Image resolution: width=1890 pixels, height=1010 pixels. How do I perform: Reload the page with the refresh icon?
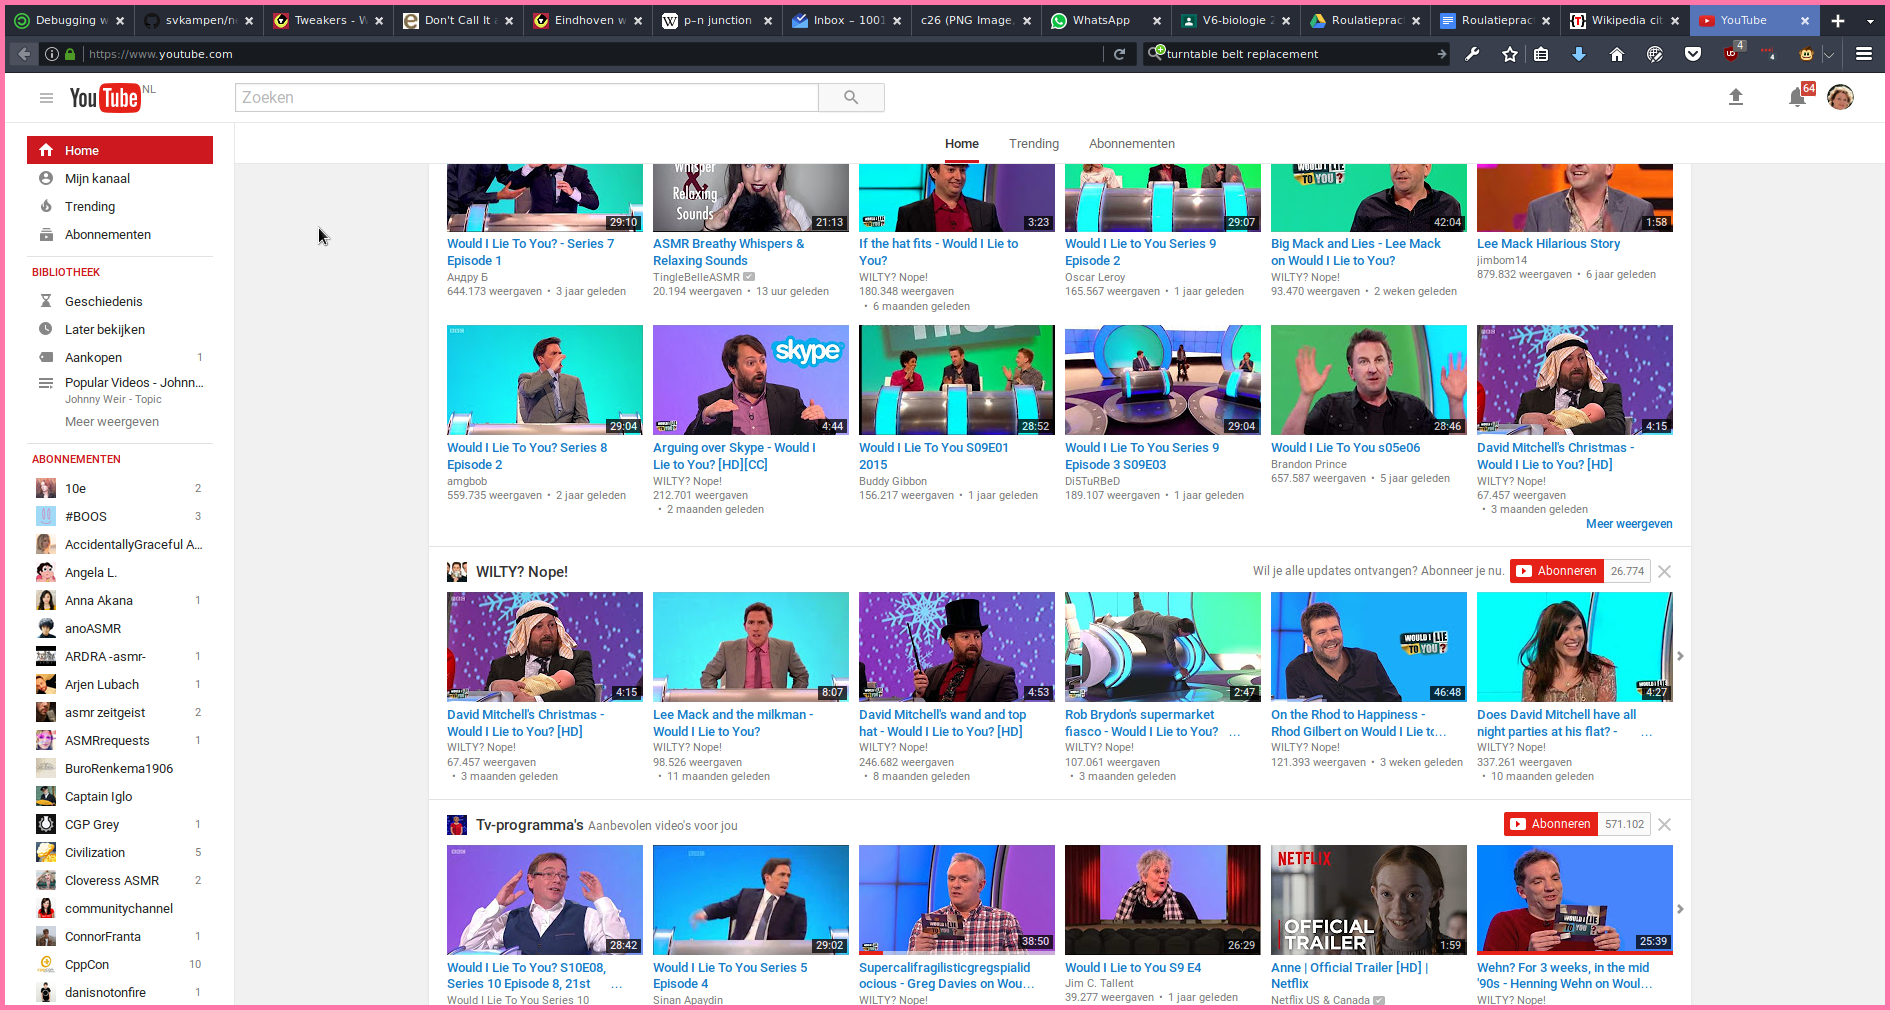pos(1120,54)
